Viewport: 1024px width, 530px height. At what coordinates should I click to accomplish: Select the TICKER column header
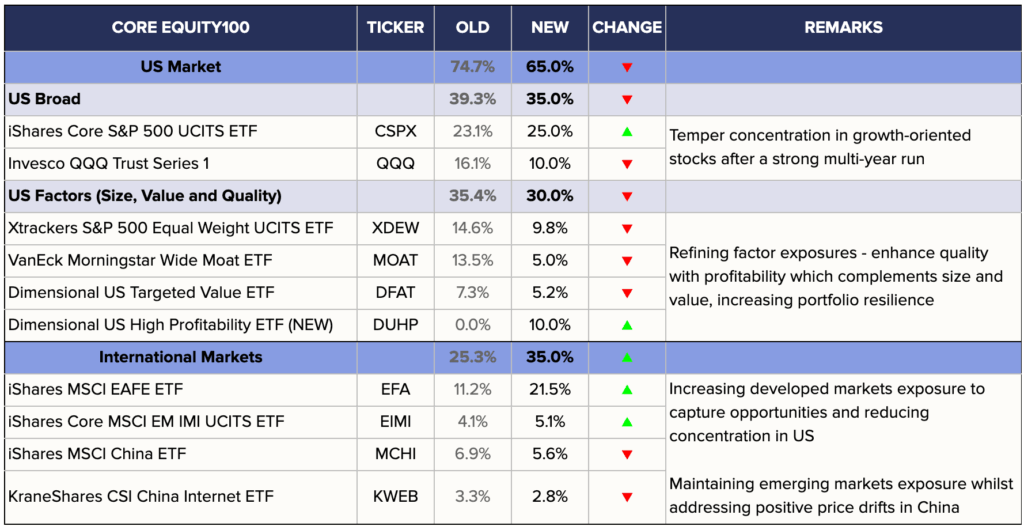pos(395,28)
